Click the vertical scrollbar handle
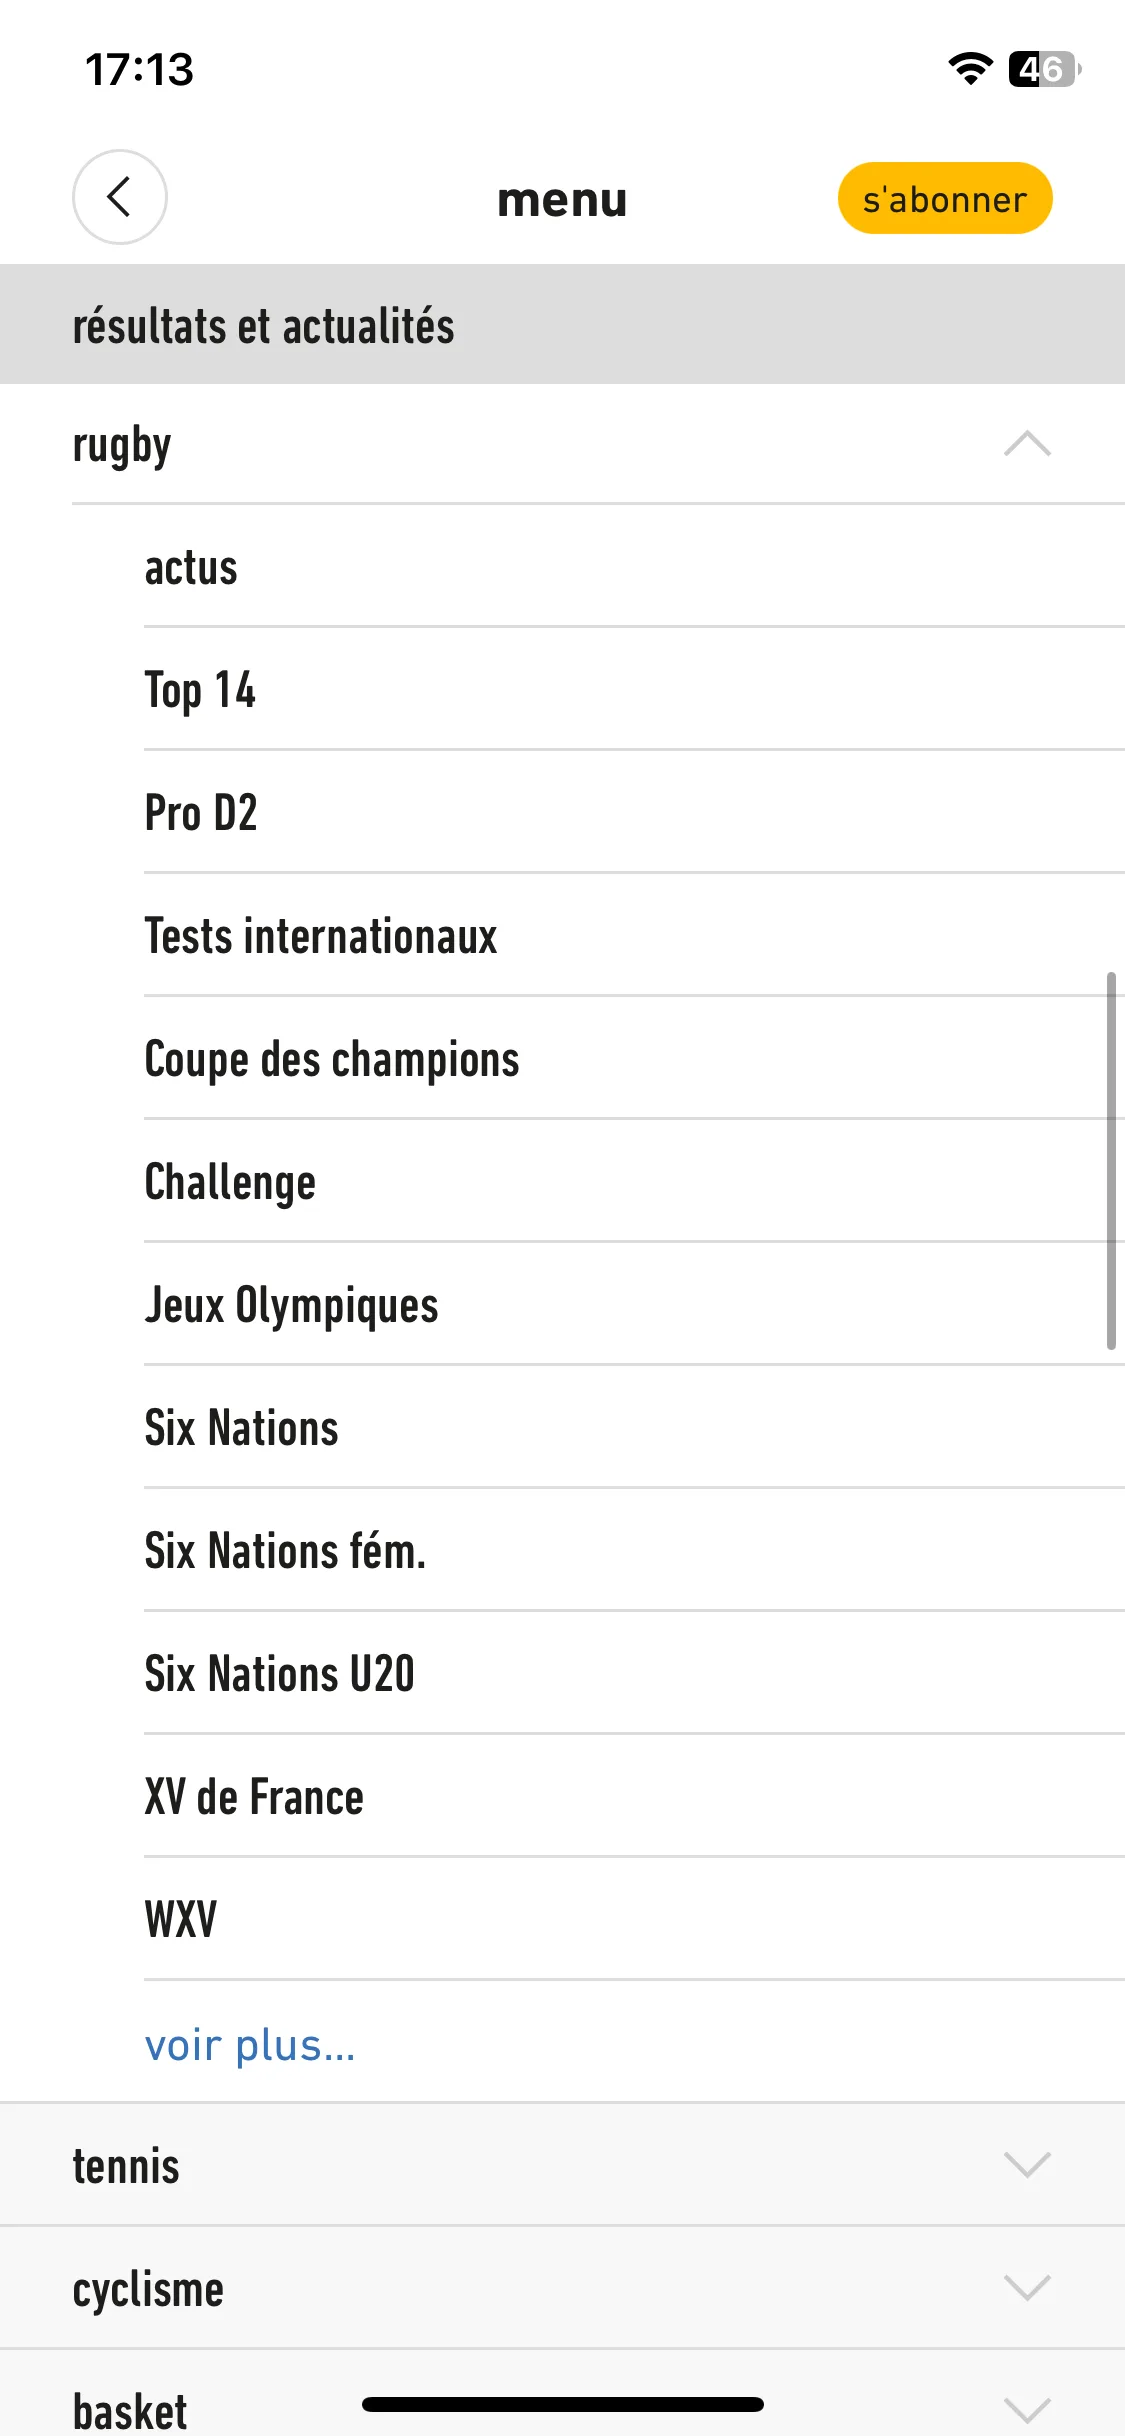The width and height of the screenshot is (1125, 2436). (1111, 1161)
